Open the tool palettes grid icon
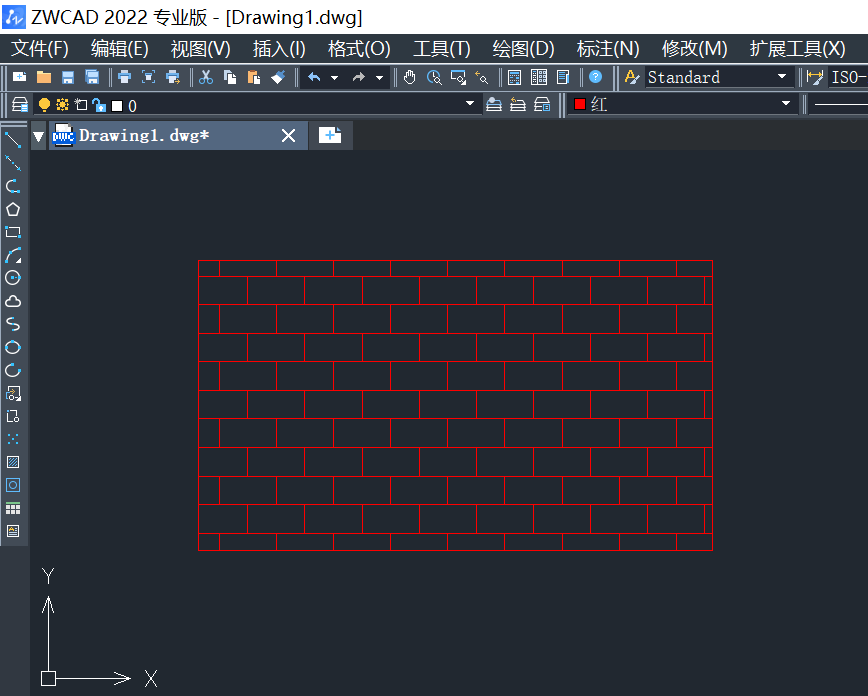 click(x=539, y=77)
